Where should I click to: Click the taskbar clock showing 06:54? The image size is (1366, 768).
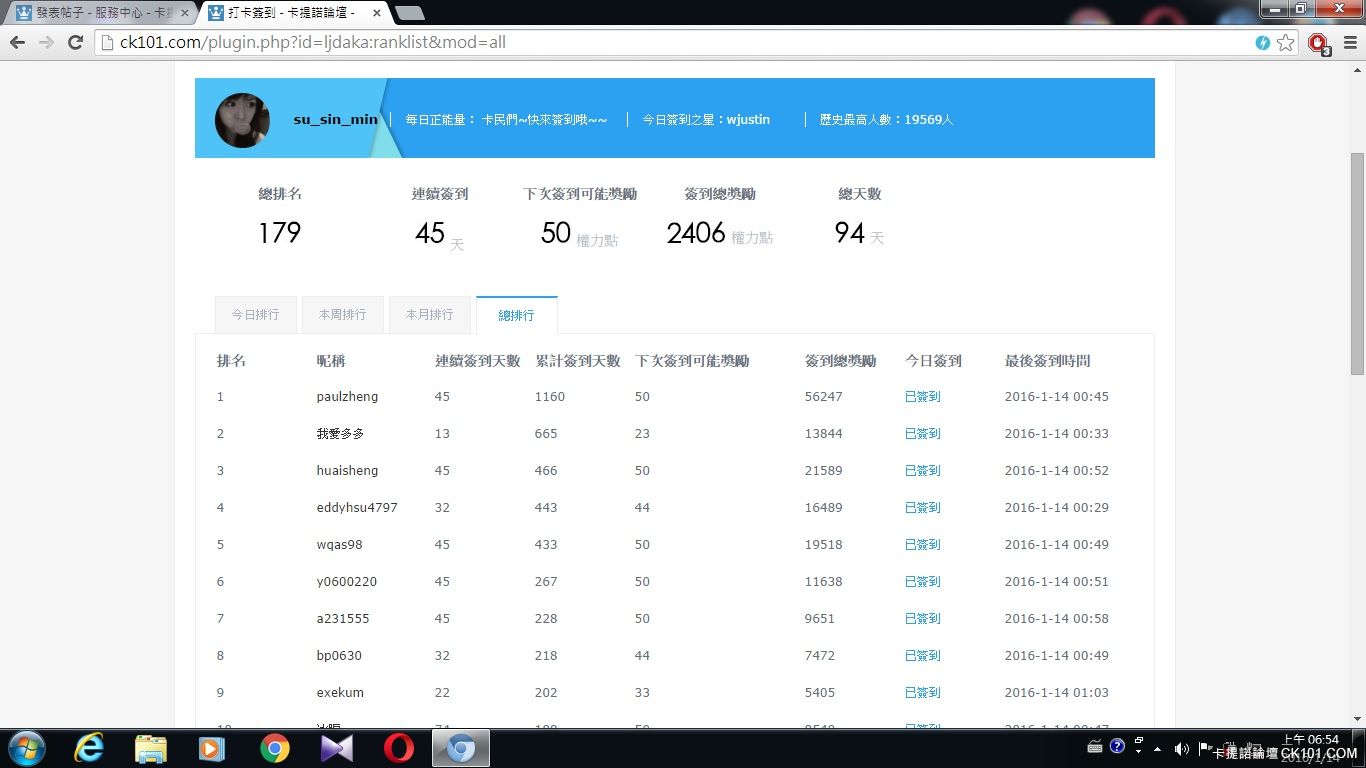pyautogui.click(x=1309, y=740)
